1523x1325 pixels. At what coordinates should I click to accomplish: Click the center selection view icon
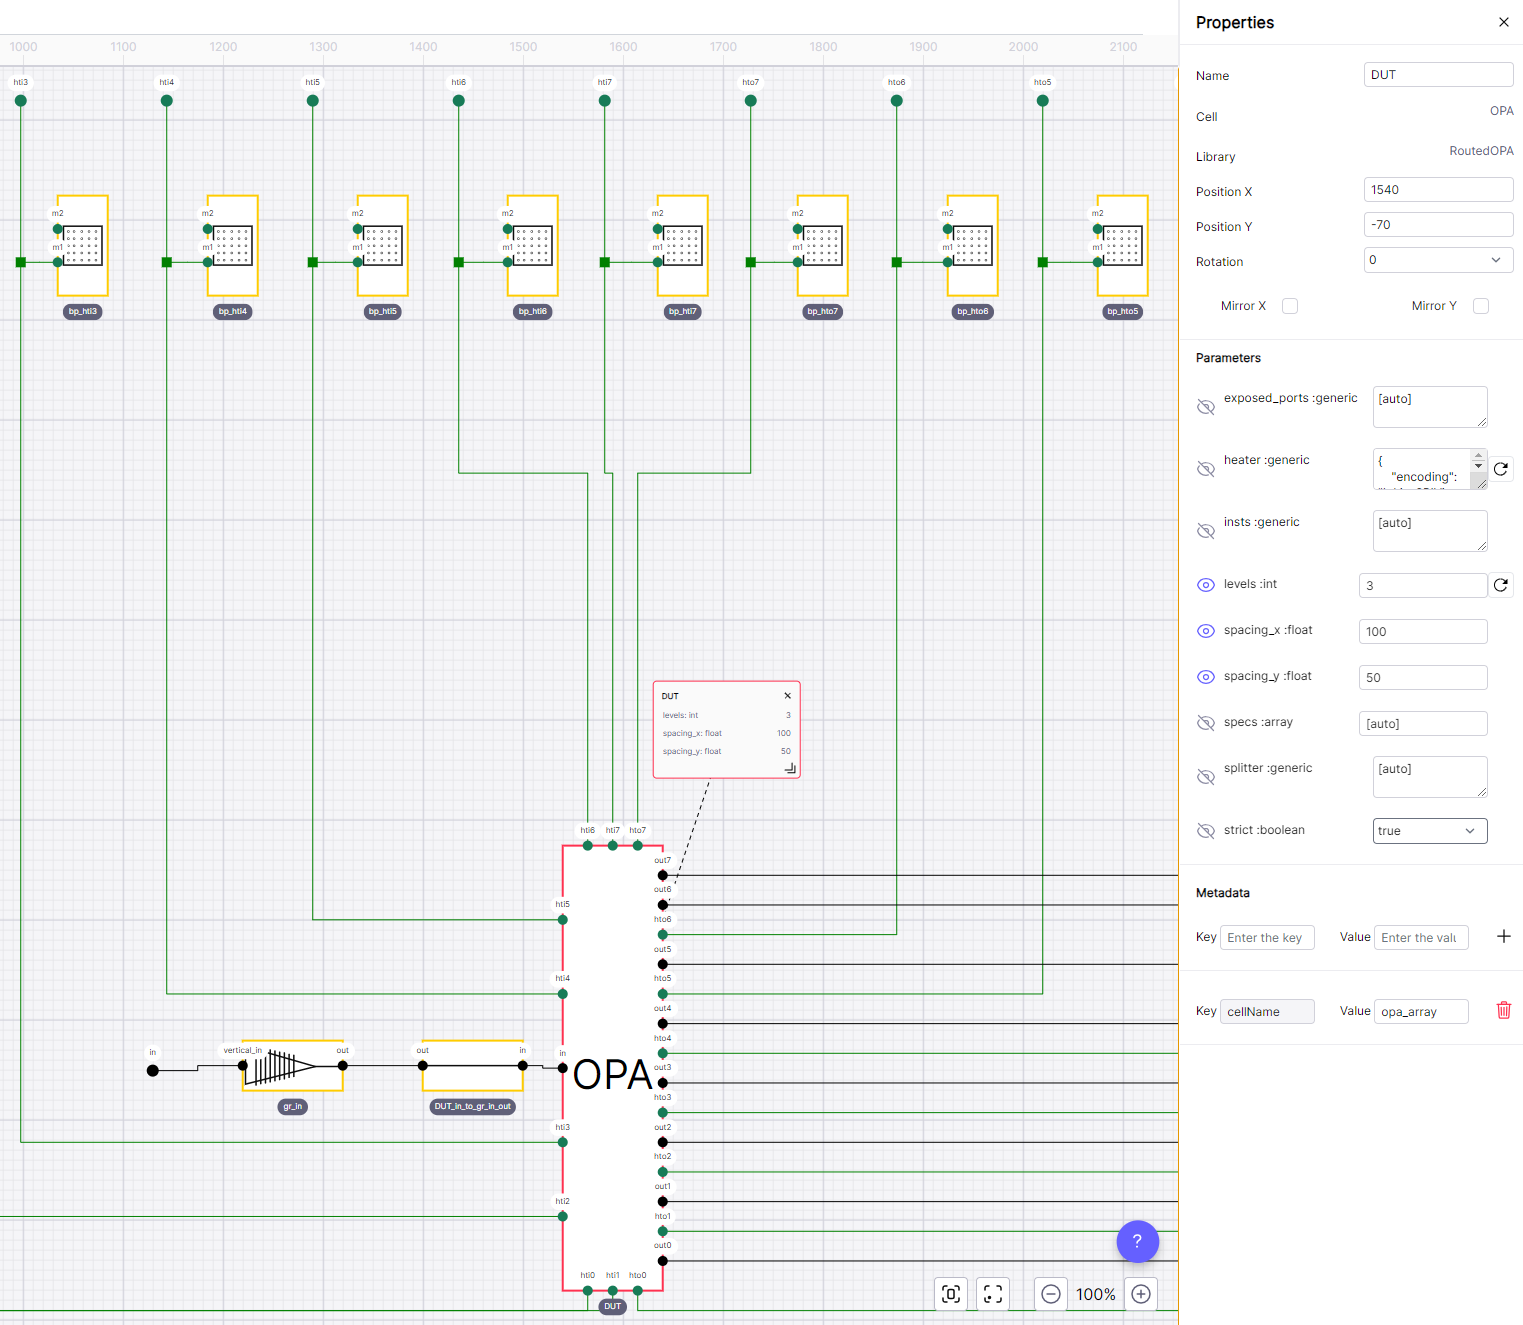tap(951, 1294)
